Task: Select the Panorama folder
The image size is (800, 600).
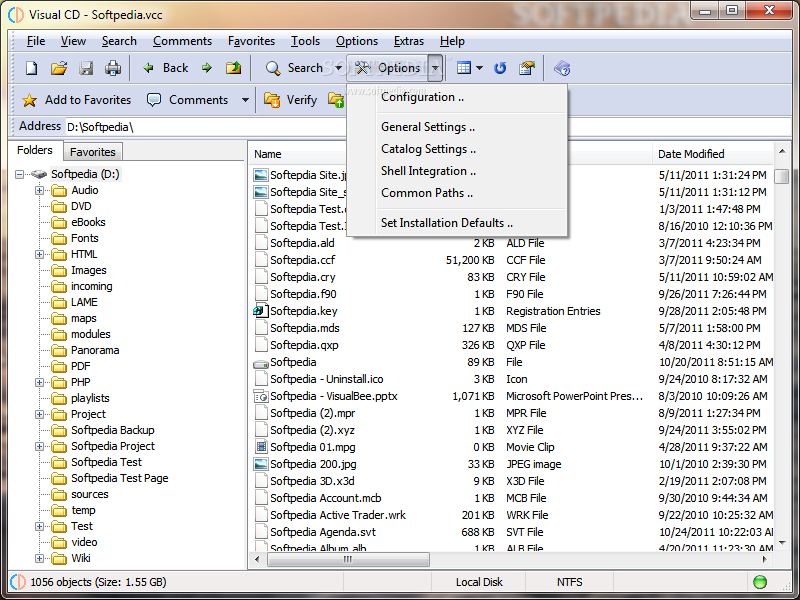Action: pos(95,351)
